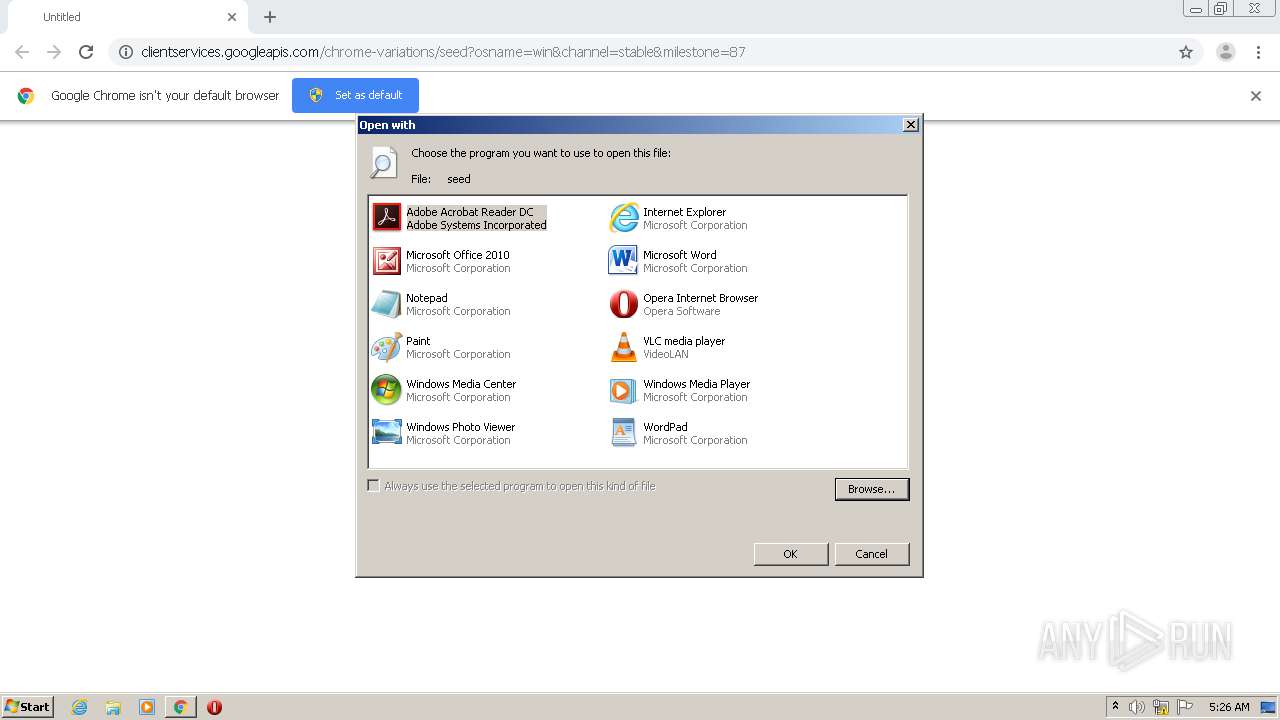Viewport: 1280px width, 720px height.
Task: Click the Chrome forward arrow
Action: [54, 52]
